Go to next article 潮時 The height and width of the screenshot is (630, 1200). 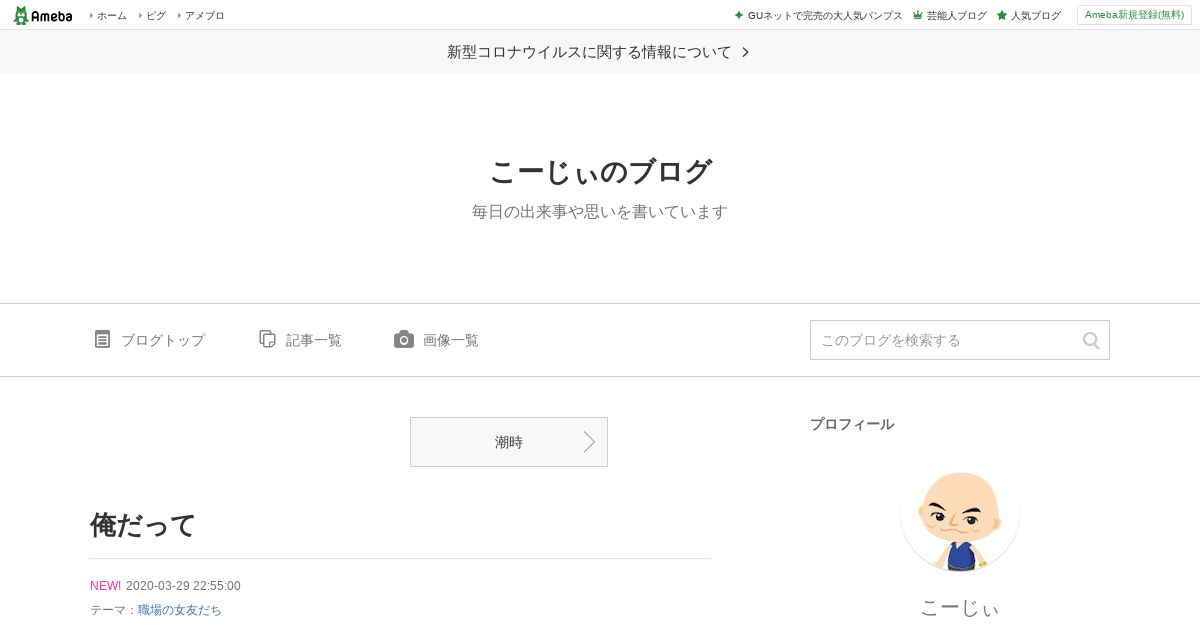point(509,442)
